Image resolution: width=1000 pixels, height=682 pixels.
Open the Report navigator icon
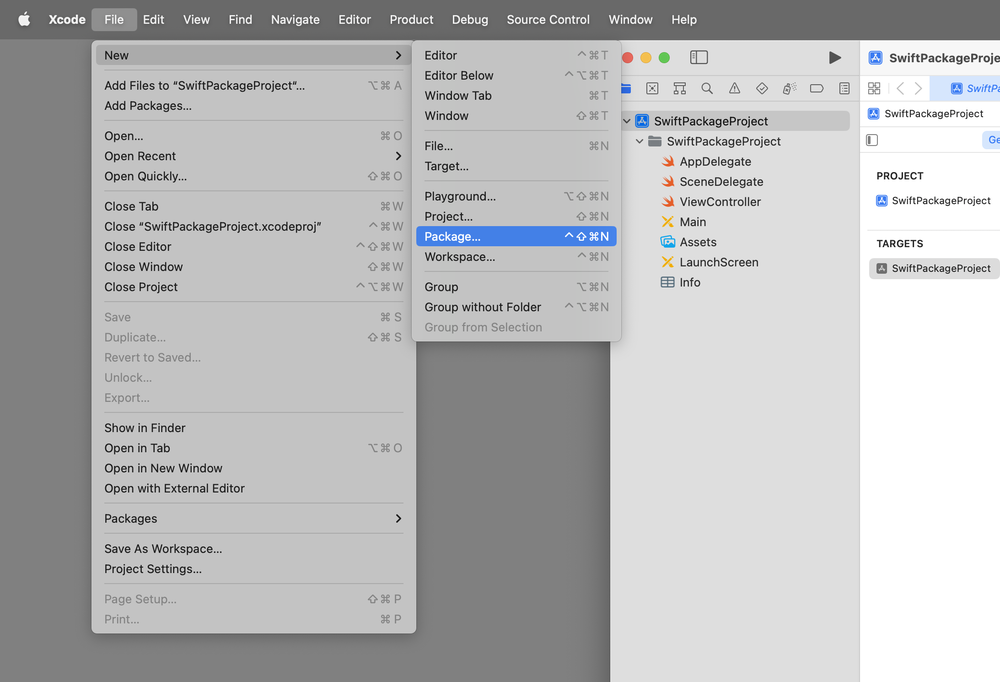coord(844,89)
